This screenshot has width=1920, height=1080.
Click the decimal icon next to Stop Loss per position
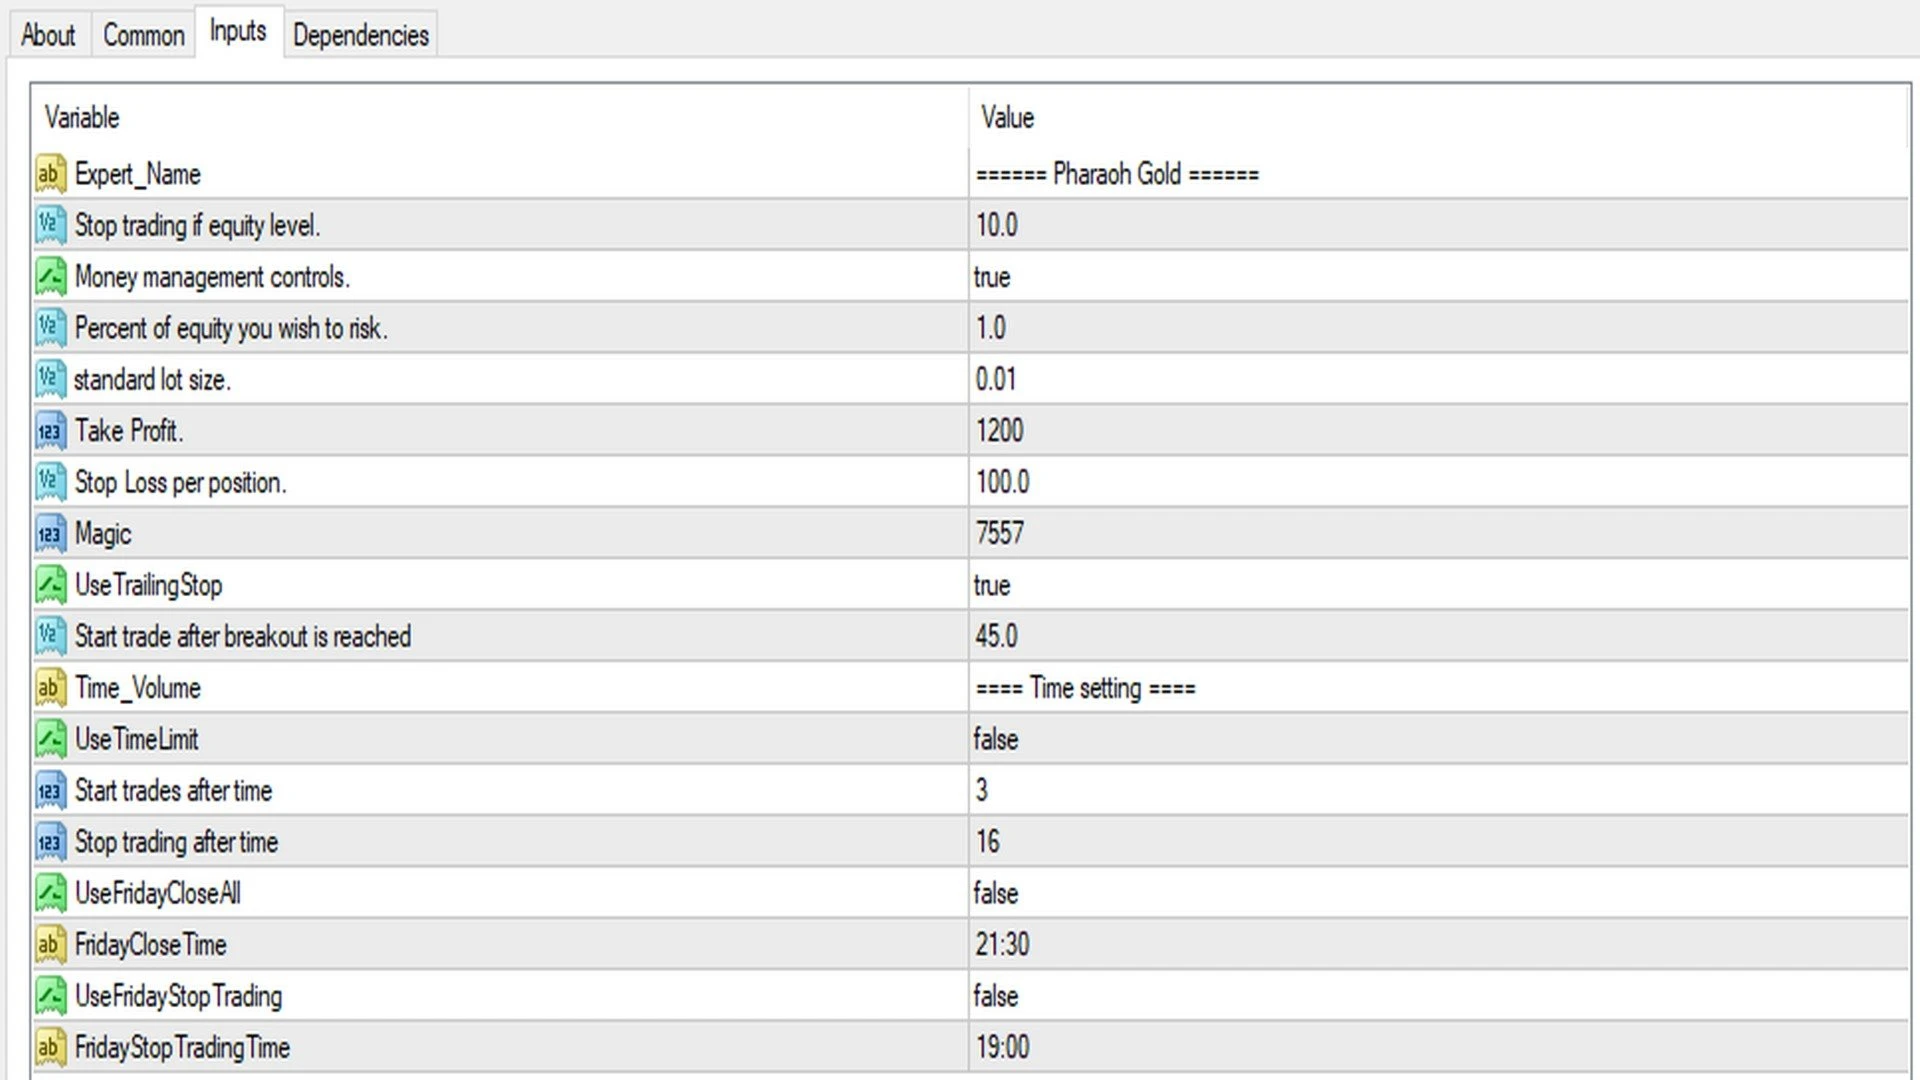tap(49, 481)
